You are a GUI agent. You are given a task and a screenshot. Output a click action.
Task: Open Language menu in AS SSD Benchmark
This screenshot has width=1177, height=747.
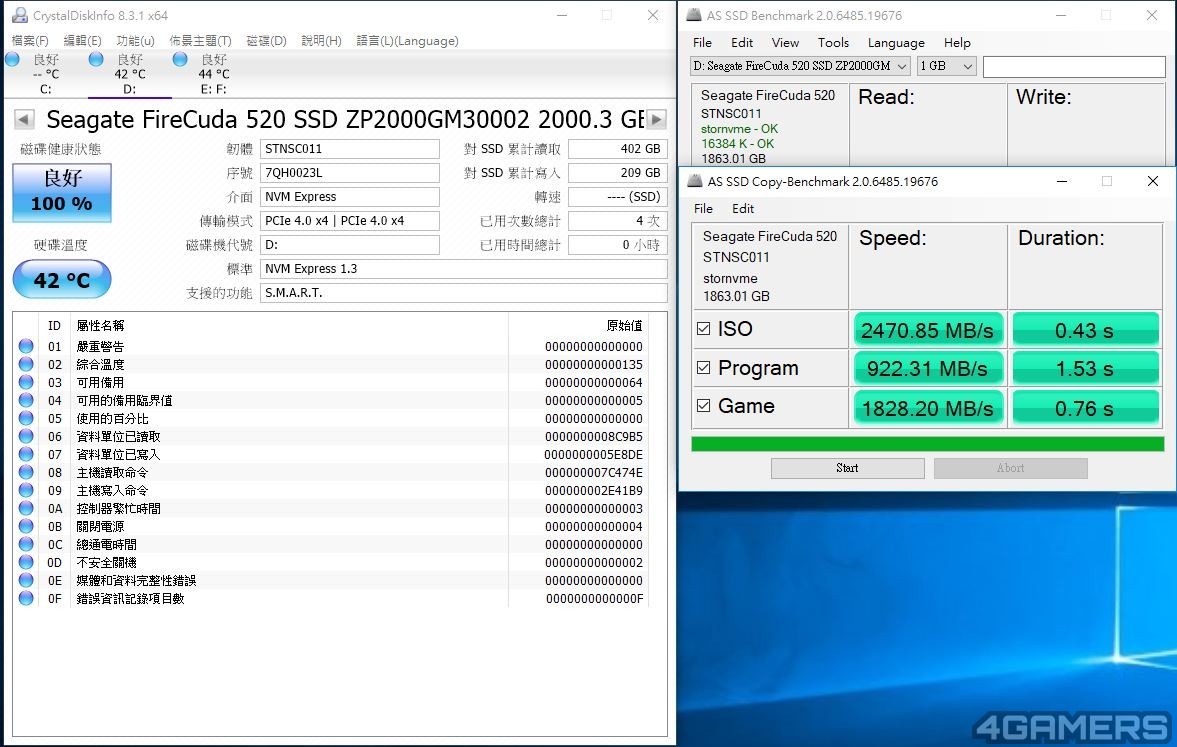896,43
